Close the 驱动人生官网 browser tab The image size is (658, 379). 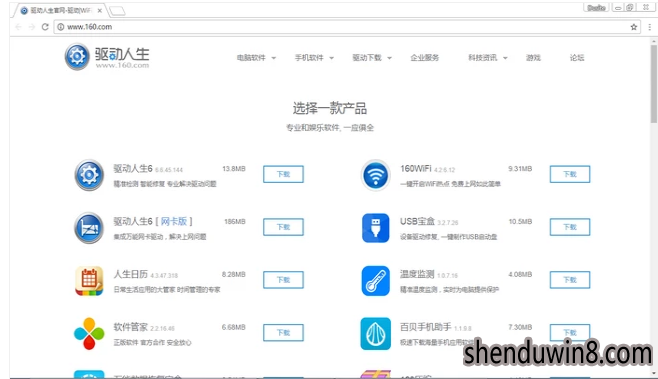(x=99, y=10)
